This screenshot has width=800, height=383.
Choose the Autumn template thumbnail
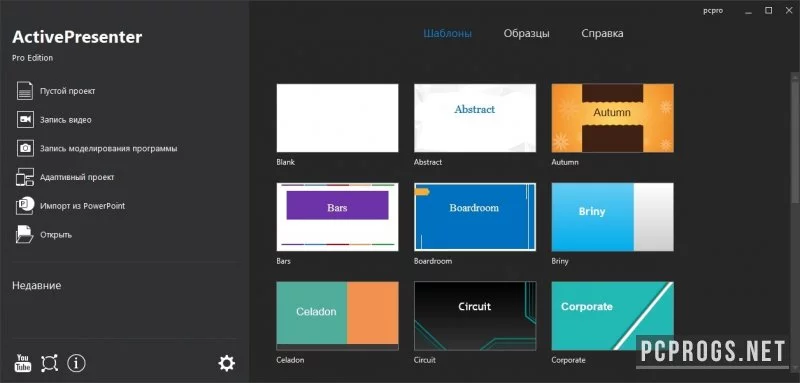[x=612, y=118]
